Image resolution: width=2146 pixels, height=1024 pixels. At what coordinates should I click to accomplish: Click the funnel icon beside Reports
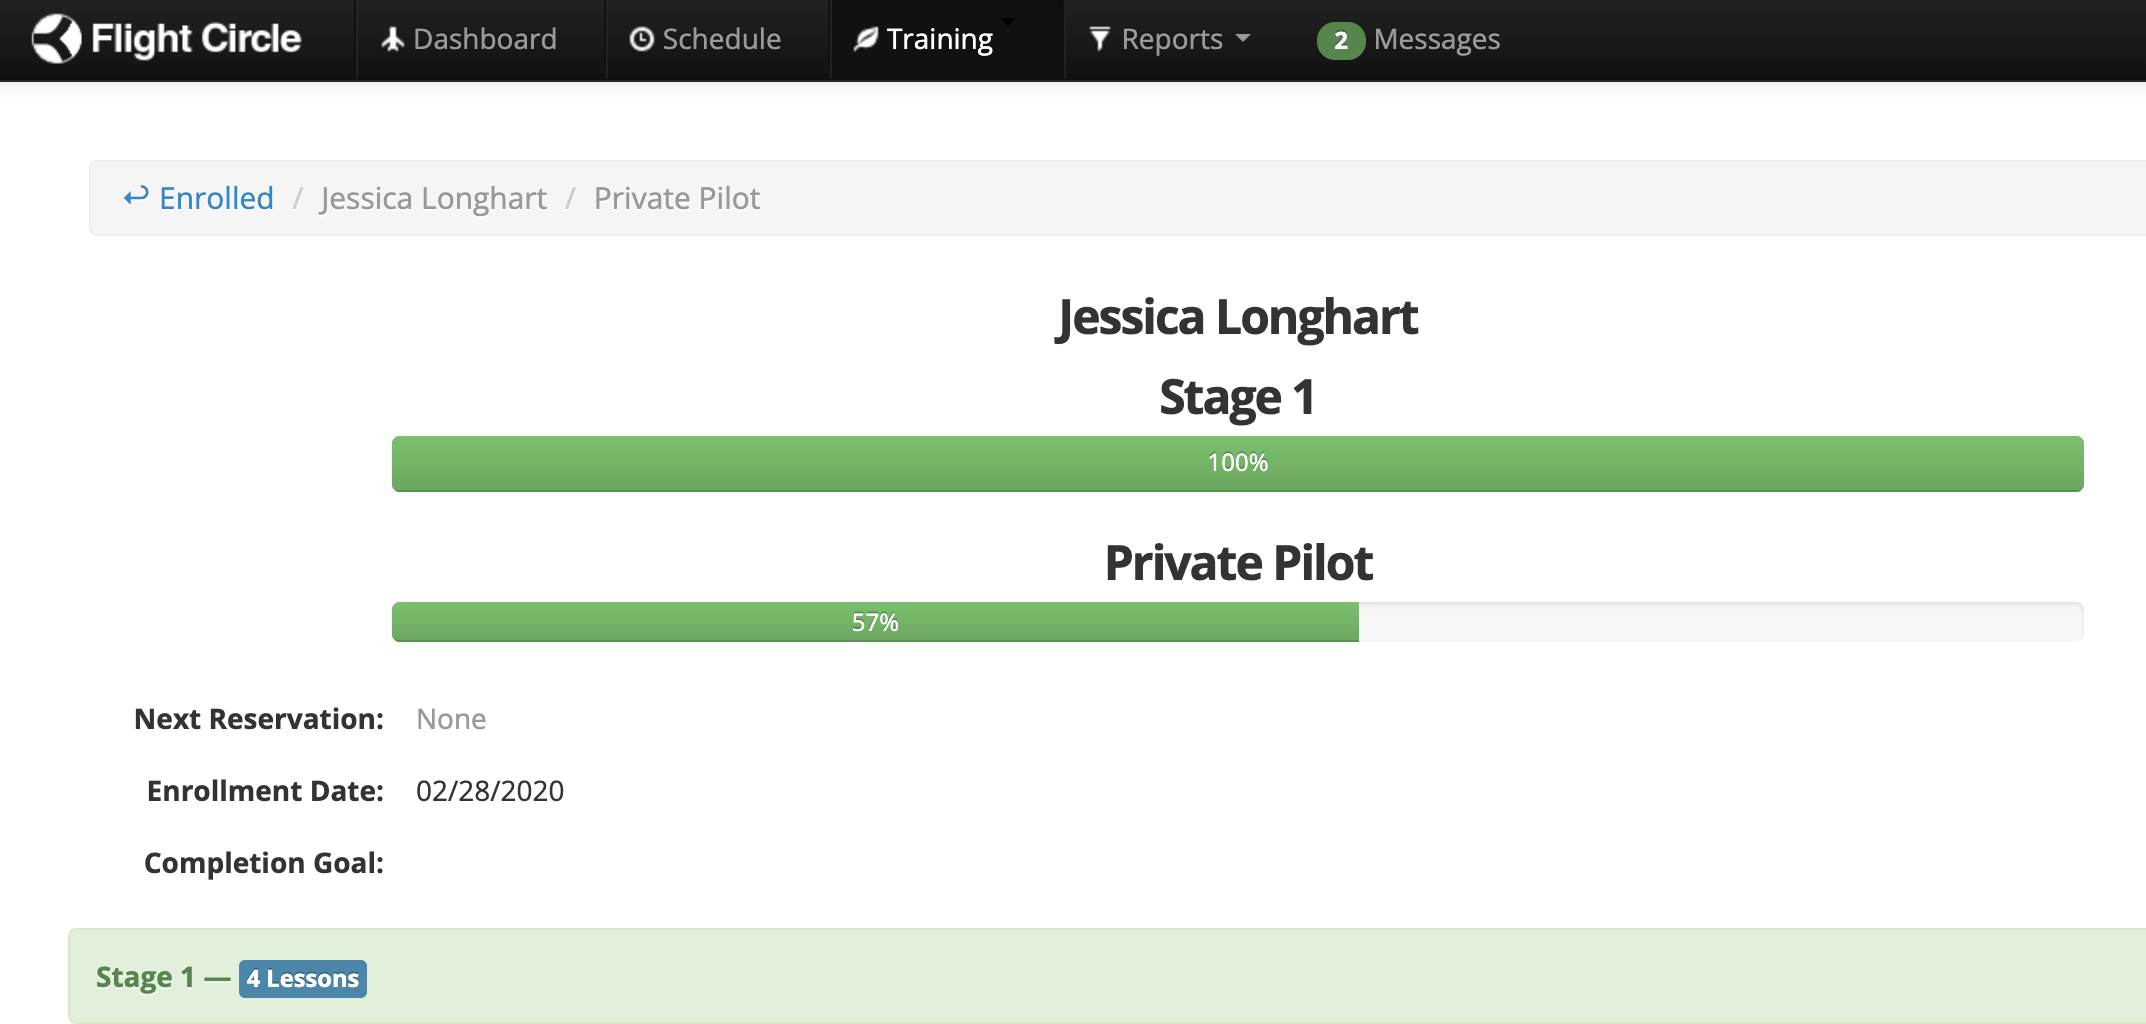coord(1099,39)
